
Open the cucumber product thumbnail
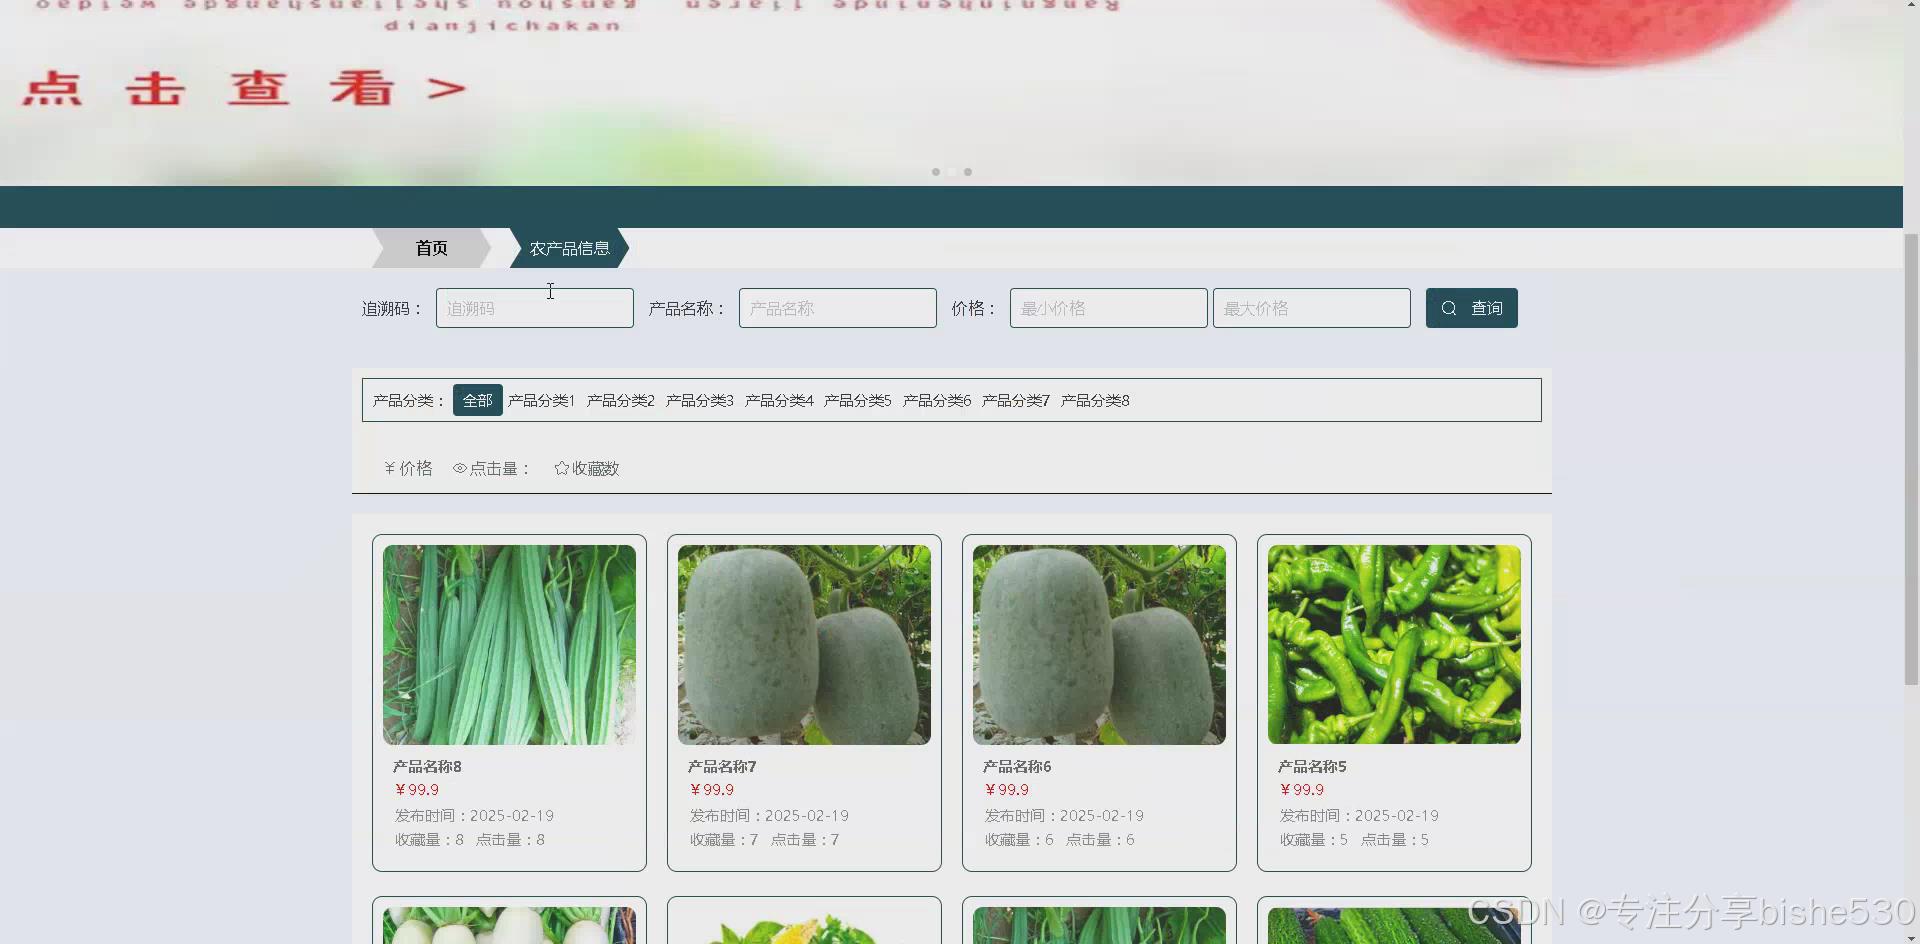pyautogui.click(x=1394, y=926)
